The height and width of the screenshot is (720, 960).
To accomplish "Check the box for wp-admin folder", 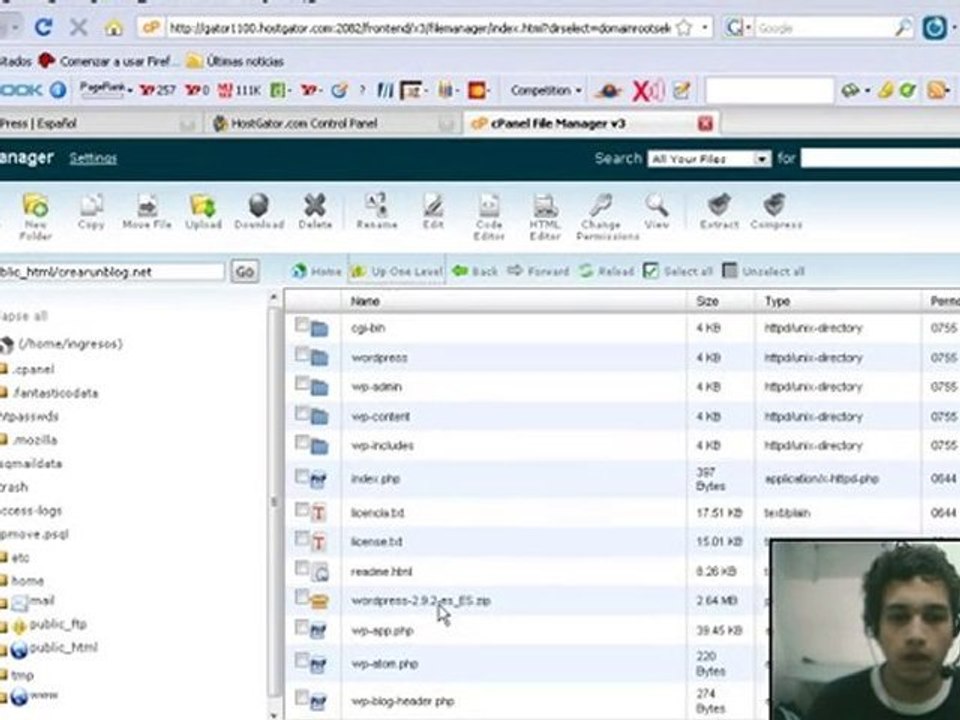I will point(301,383).
